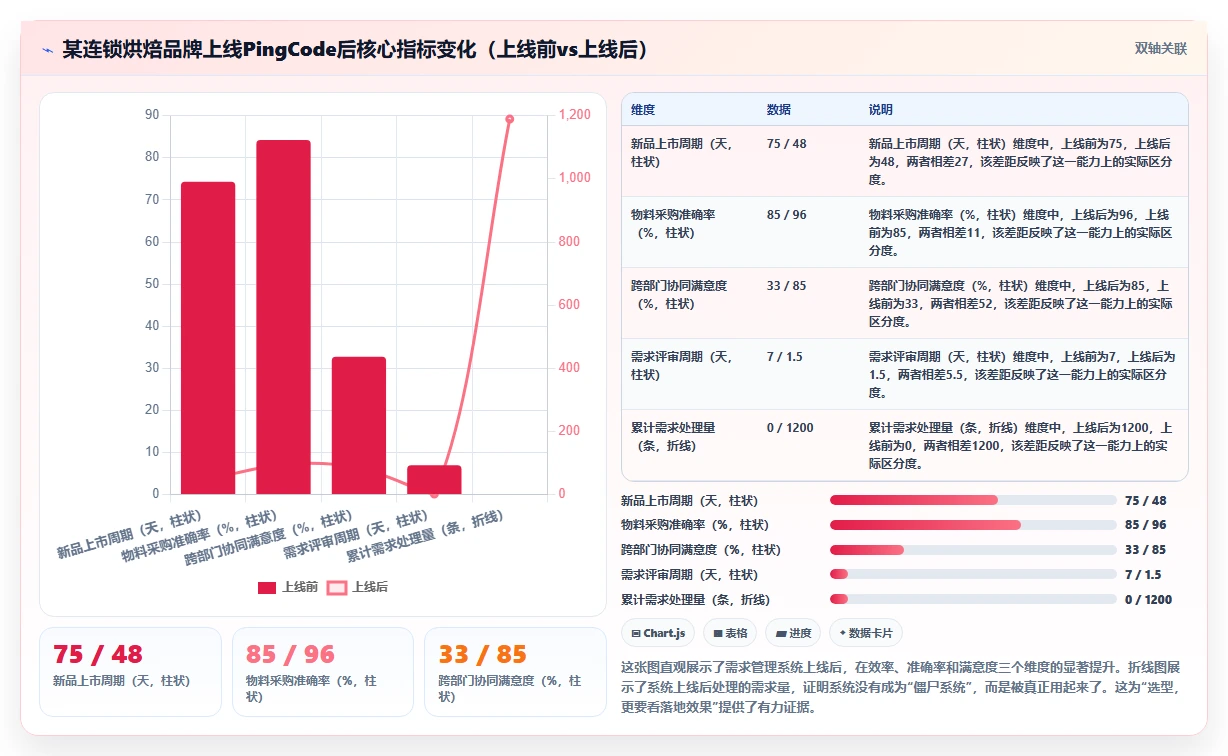Click the 跨部门协同满意度 progress bar
This screenshot has width=1228, height=756.
pos(973,550)
